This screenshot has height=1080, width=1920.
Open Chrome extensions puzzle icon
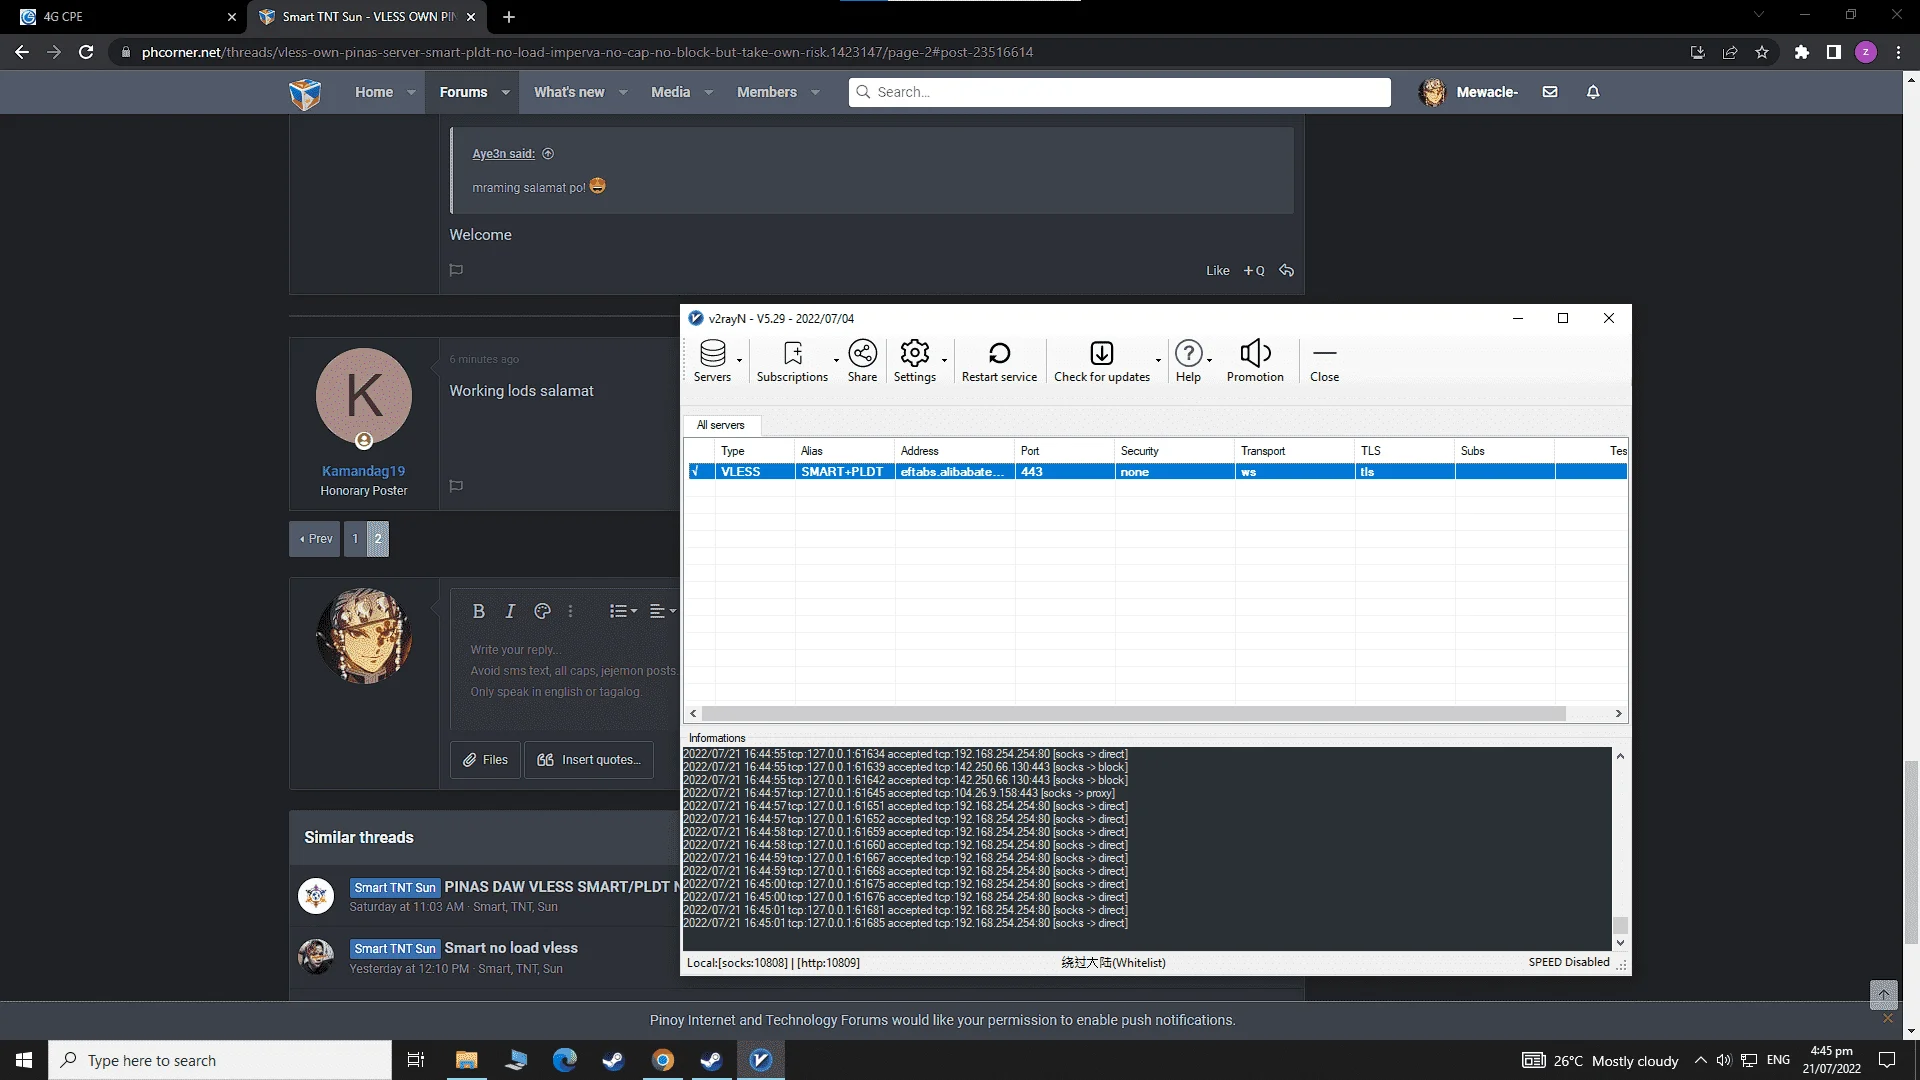tap(1801, 52)
